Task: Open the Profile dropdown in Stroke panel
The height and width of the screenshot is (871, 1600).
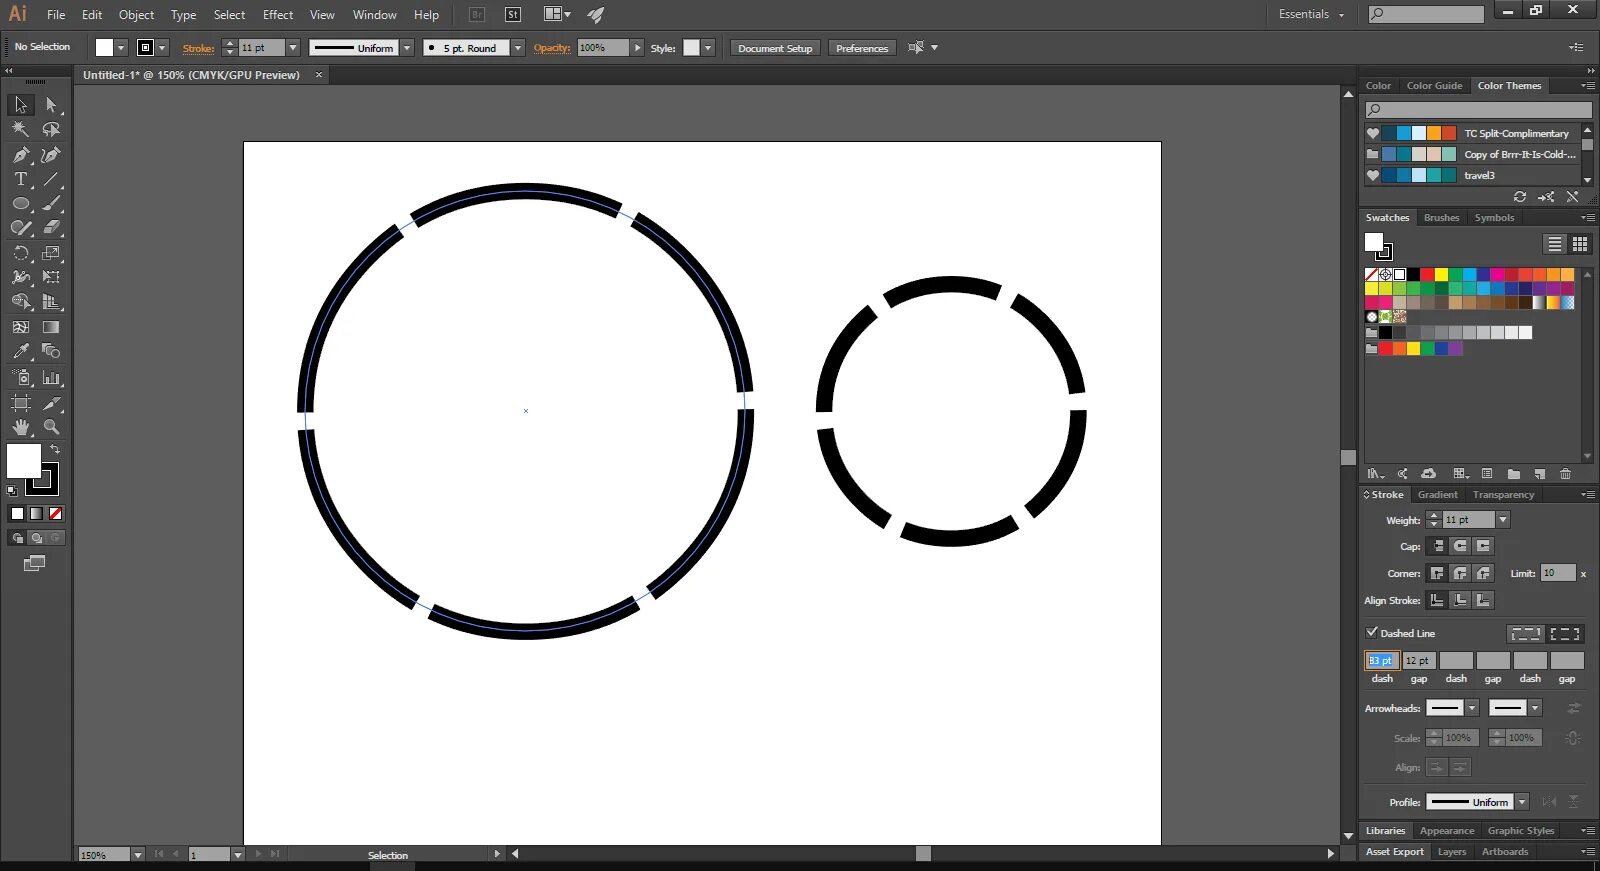Action: pyautogui.click(x=1522, y=802)
